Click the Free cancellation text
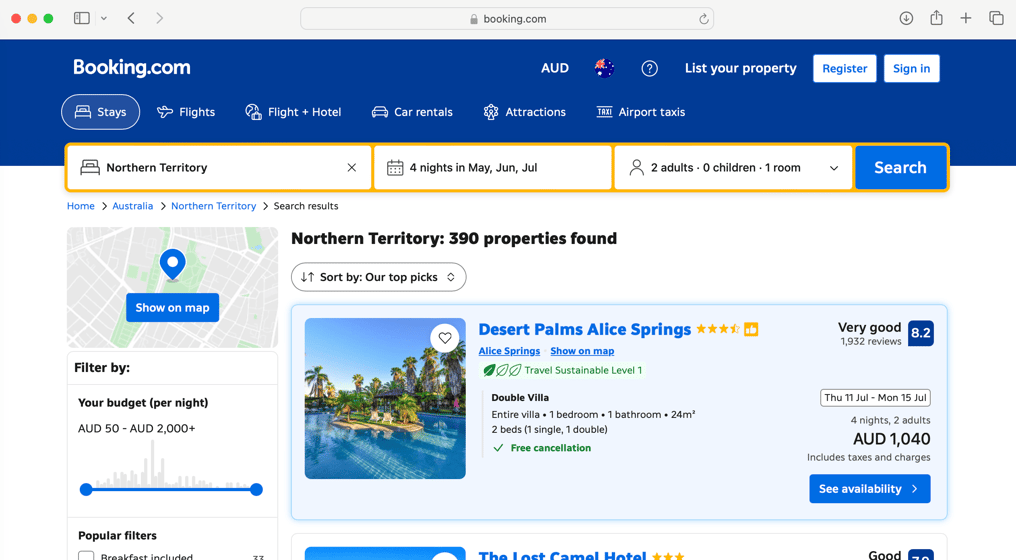Image resolution: width=1016 pixels, height=560 pixels. [x=551, y=448]
